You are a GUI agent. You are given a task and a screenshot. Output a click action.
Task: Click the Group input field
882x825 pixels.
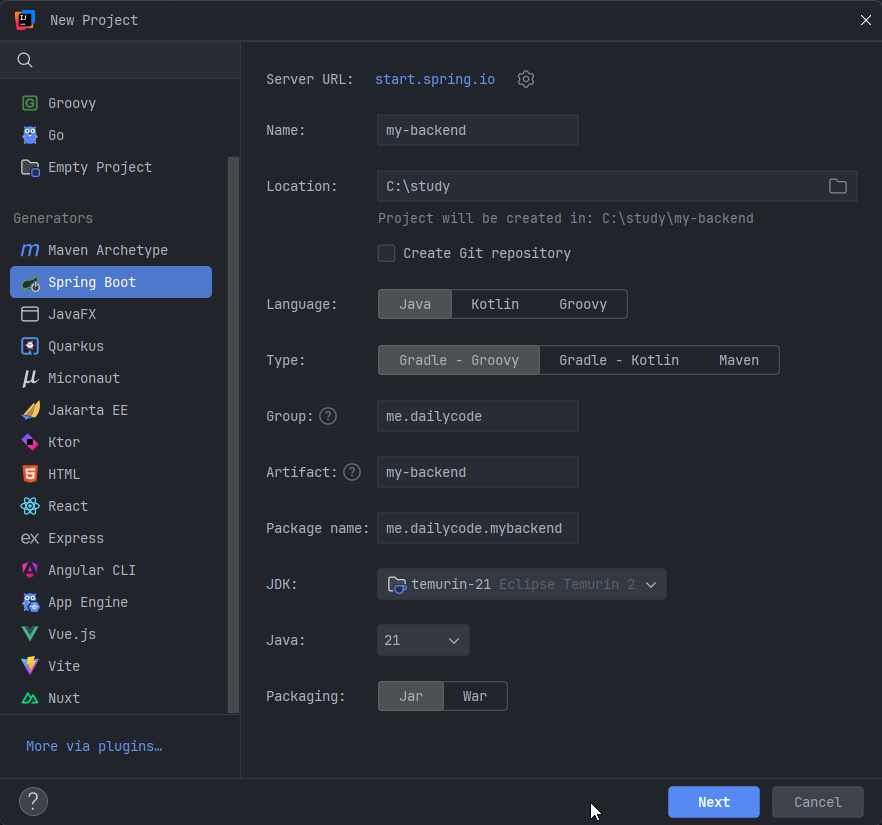(478, 416)
